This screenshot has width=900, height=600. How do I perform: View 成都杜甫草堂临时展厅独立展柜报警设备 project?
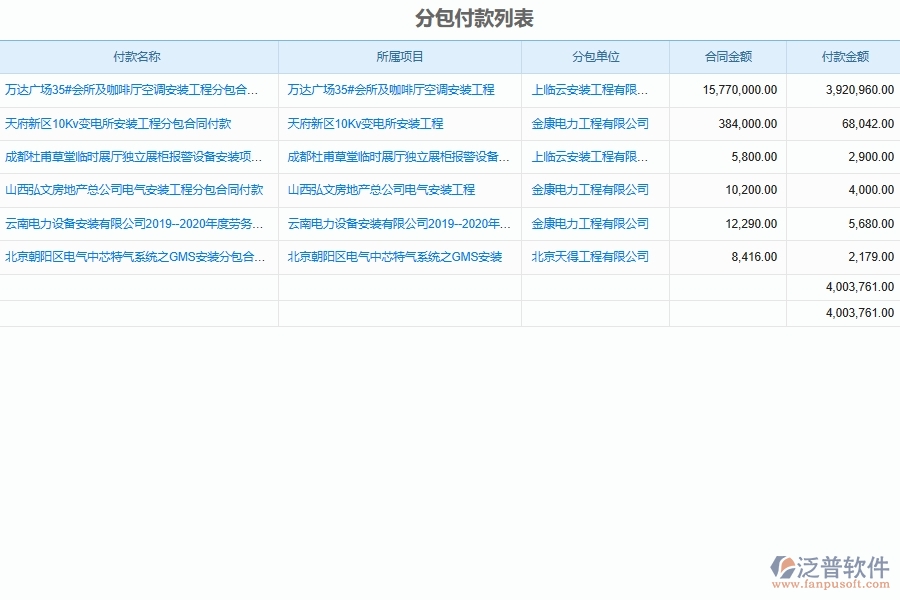[x=398, y=156]
